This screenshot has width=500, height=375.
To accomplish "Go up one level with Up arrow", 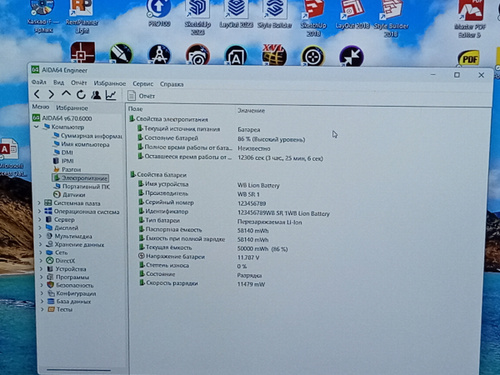I will tap(66, 94).
